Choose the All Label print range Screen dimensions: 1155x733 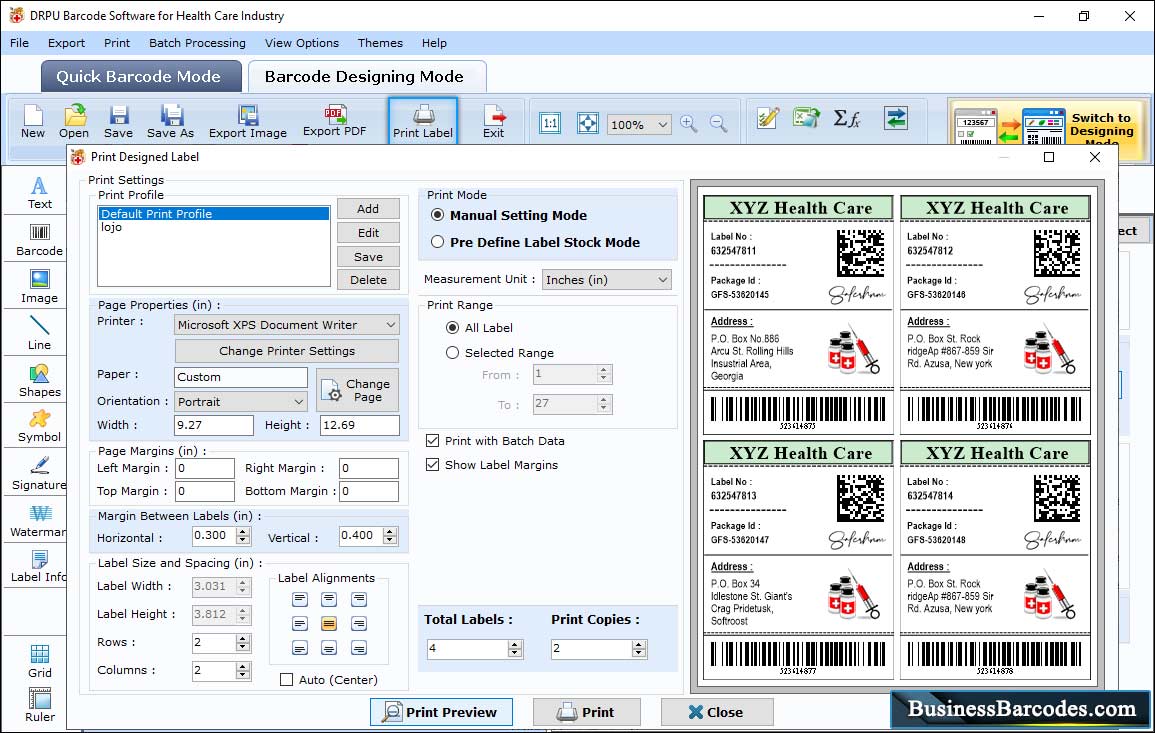(x=452, y=328)
